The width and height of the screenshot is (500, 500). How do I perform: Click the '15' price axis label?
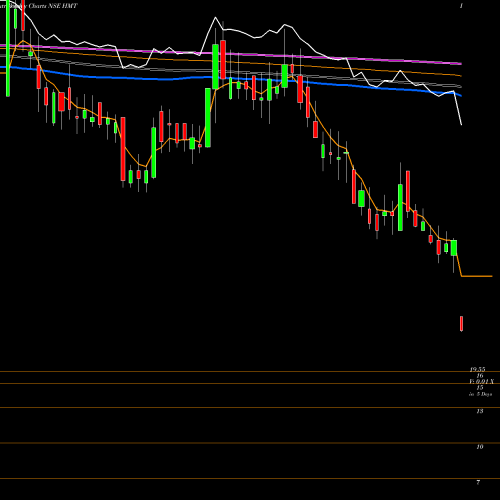coord(480,388)
